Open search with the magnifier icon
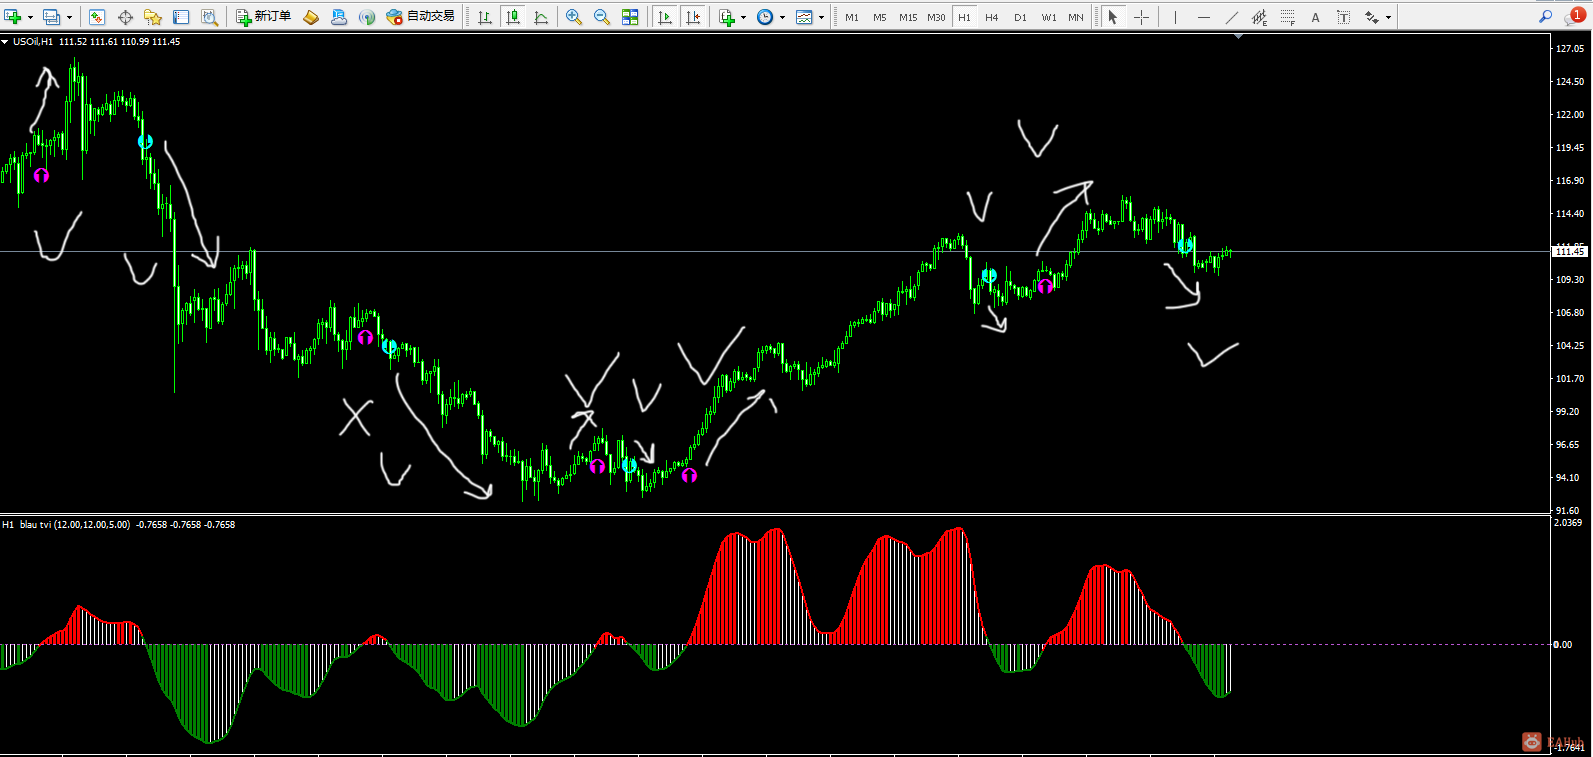This screenshot has height=757, width=1593. [1545, 17]
